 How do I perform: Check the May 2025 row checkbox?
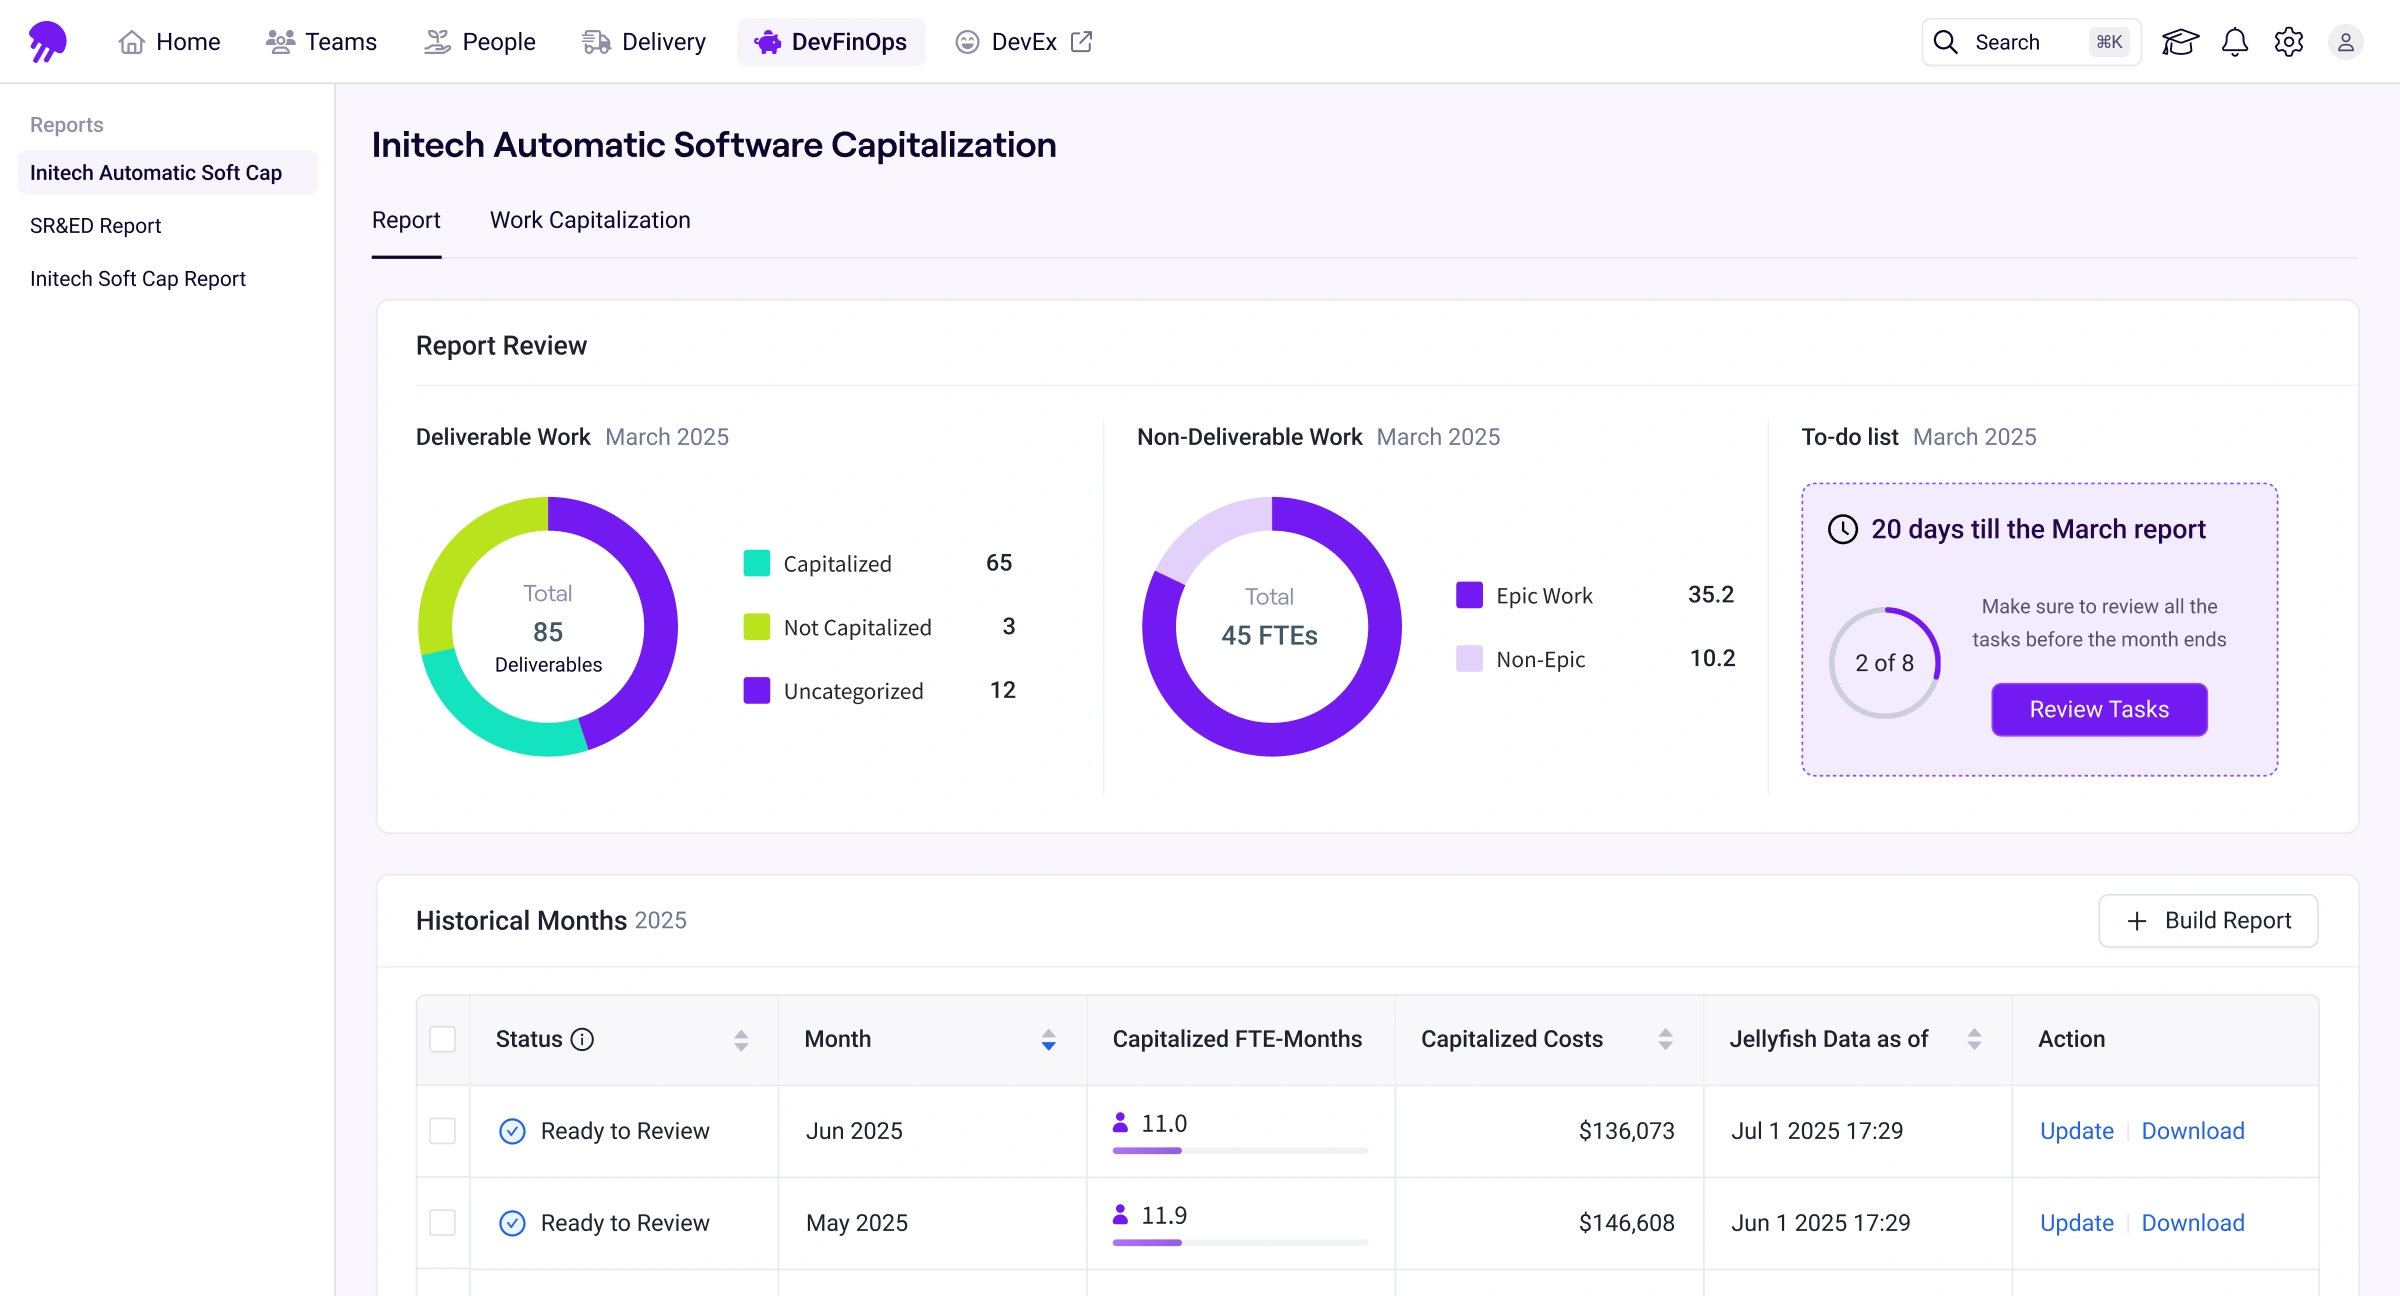442,1223
